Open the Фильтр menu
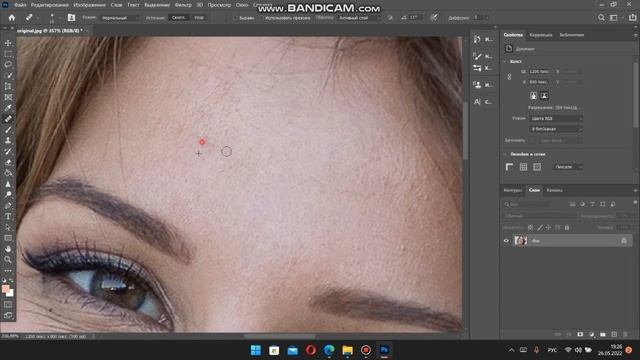This screenshot has height=360, width=640. pyautogui.click(x=183, y=5)
